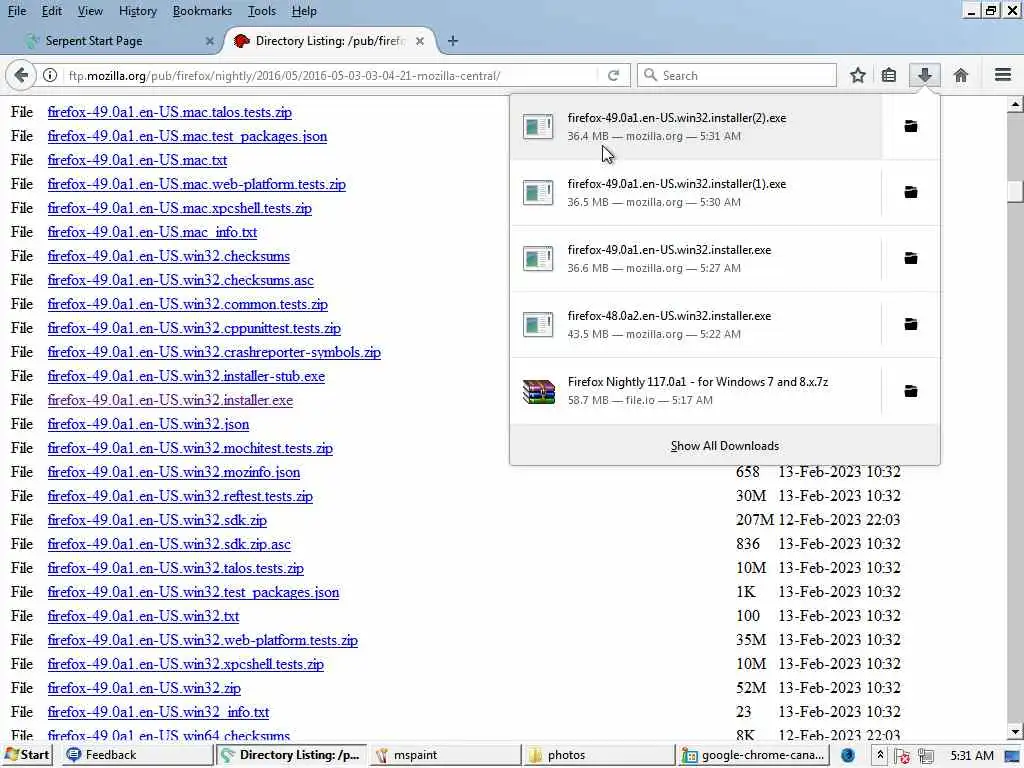Show hidden tray icons arrow

(x=880, y=755)
